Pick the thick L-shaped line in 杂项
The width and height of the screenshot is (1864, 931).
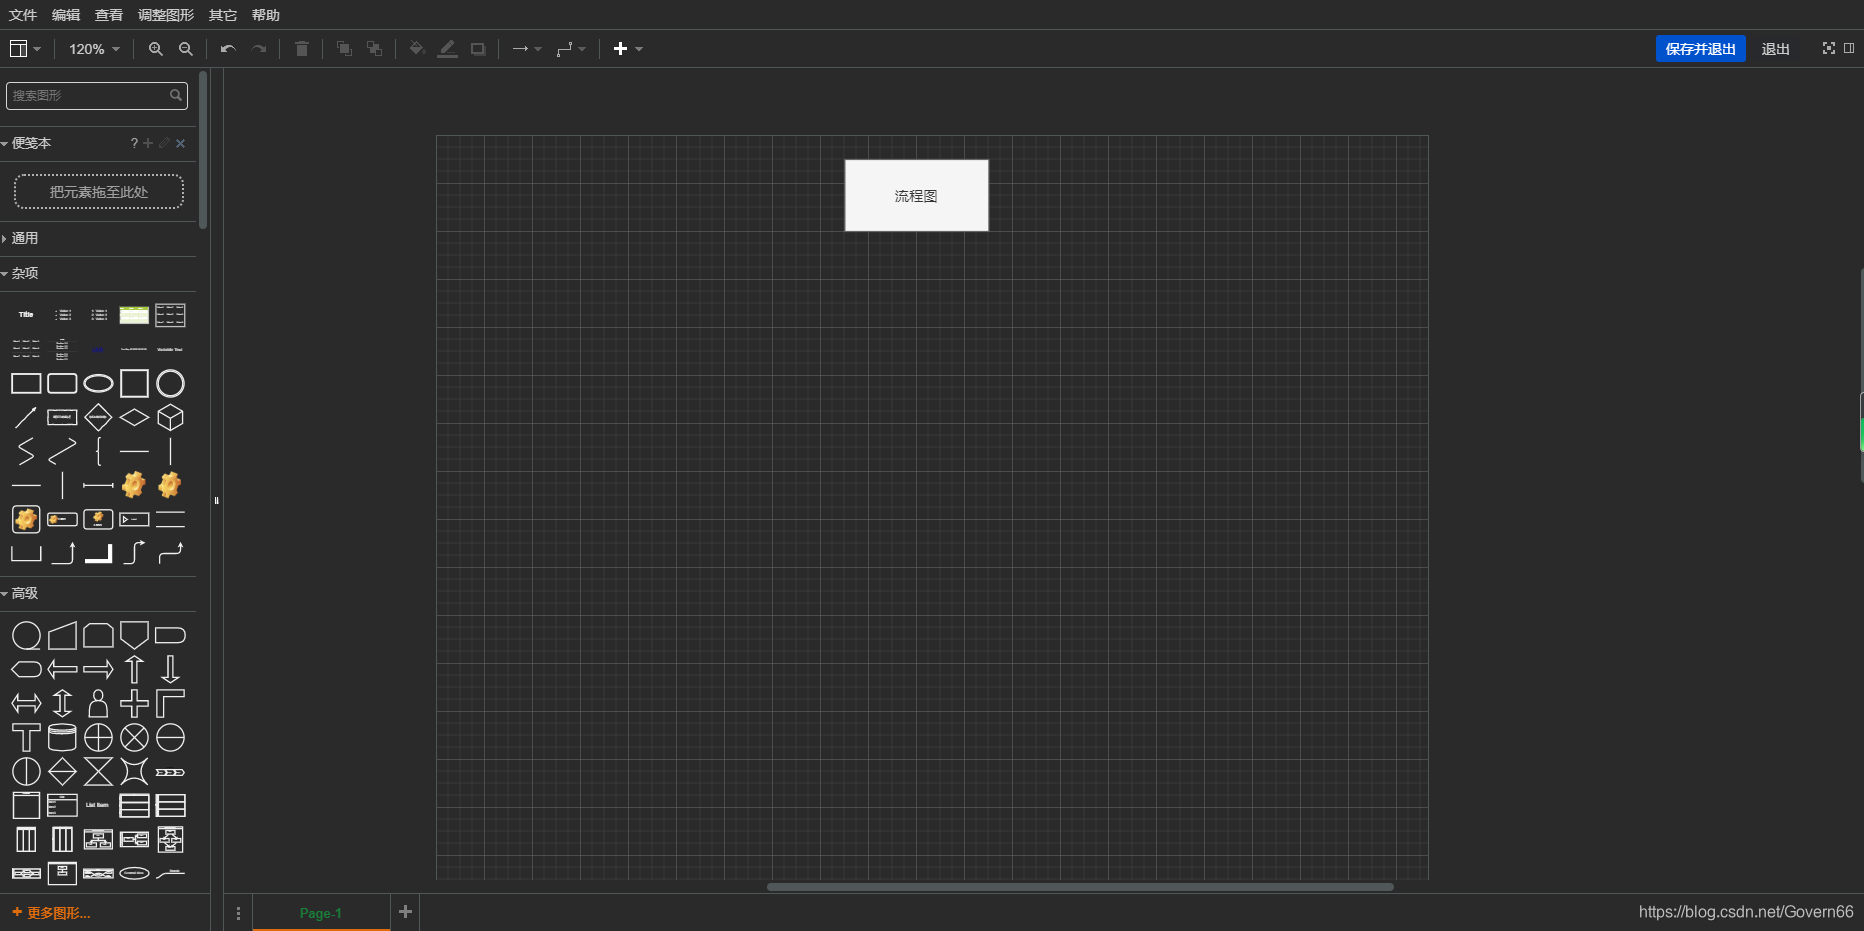[98, 553]
